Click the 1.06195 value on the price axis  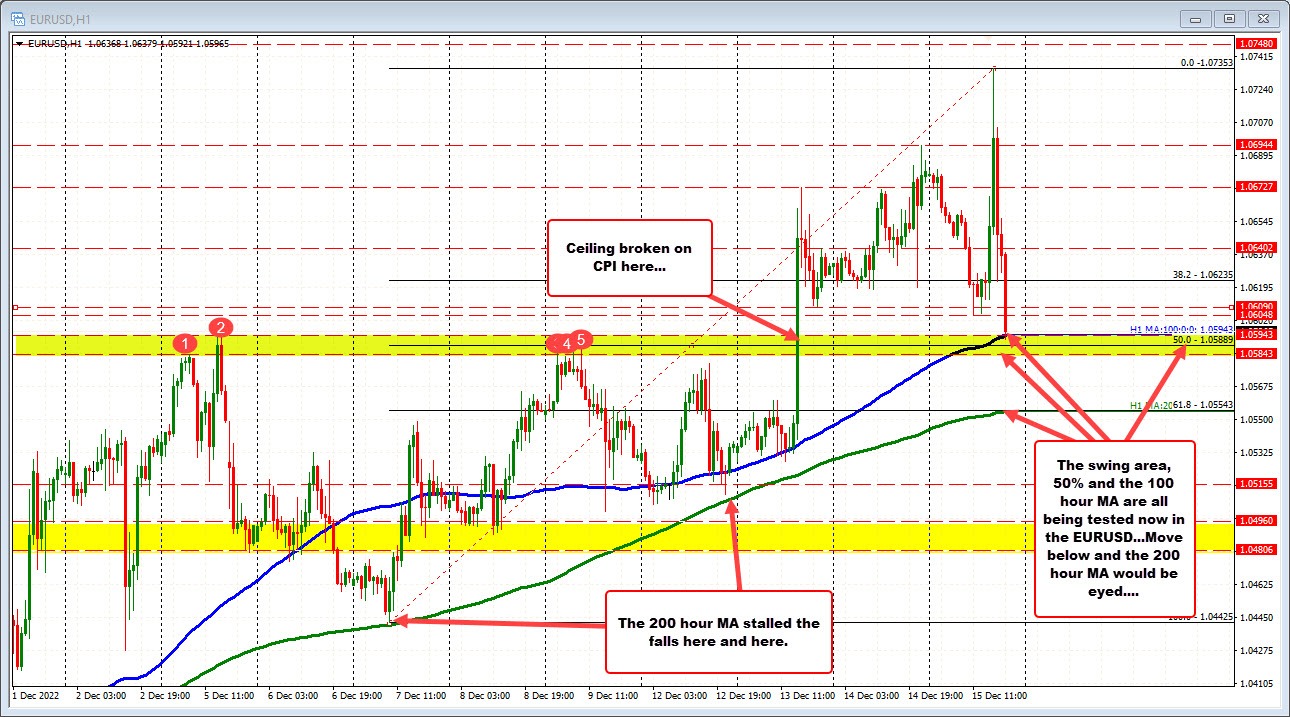coord(1255,287)
